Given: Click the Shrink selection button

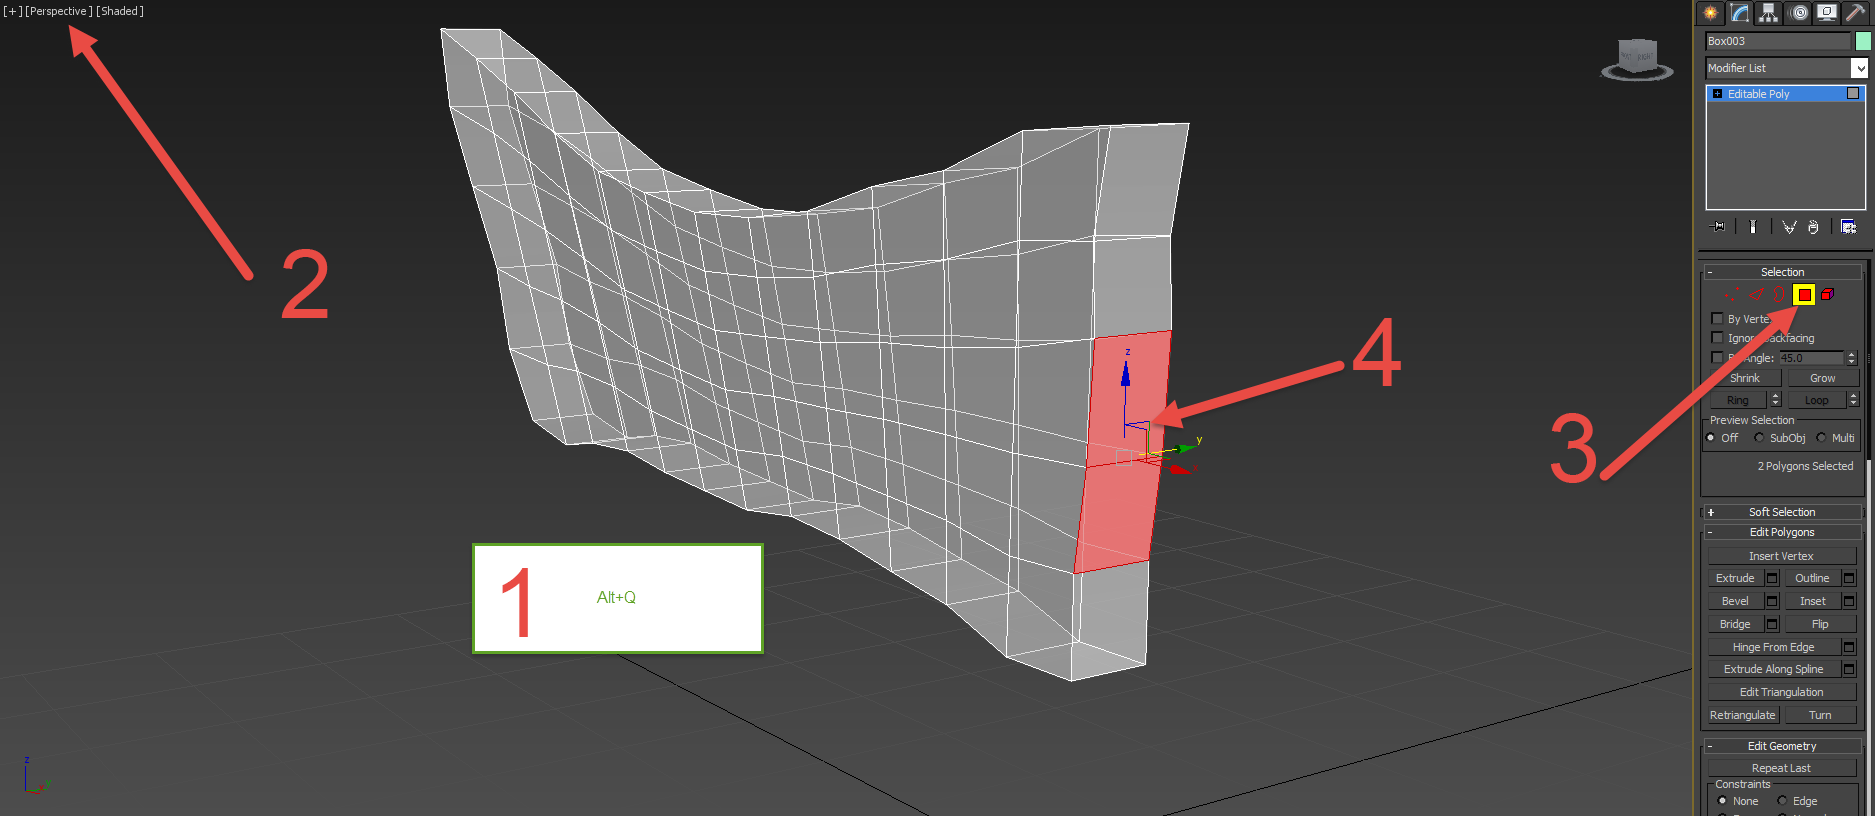Looking at the screenshot, I should click(1745, 378).
